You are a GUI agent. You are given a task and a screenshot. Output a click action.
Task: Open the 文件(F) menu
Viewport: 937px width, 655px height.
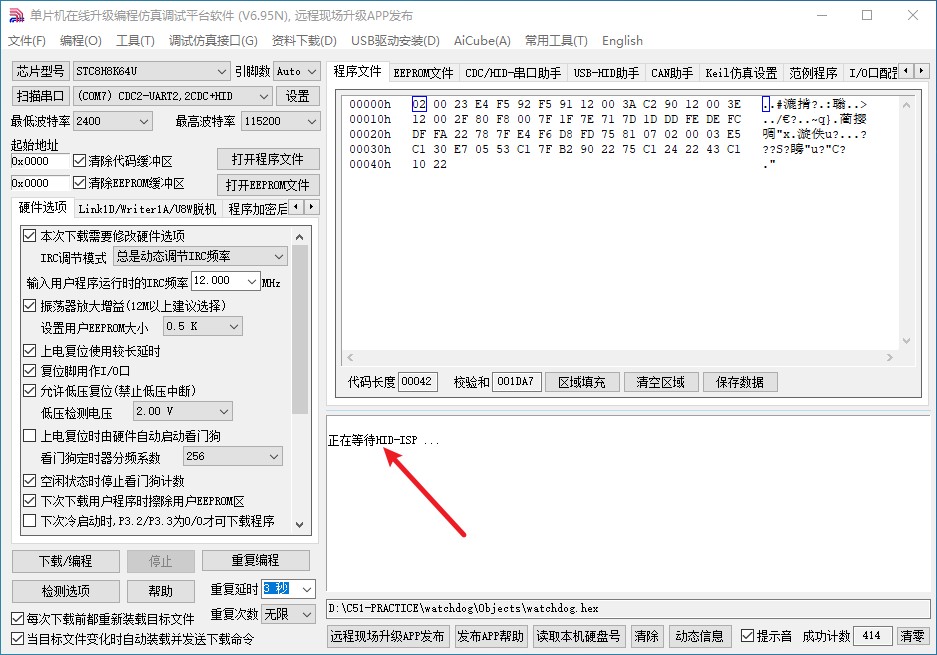point(27,41)
